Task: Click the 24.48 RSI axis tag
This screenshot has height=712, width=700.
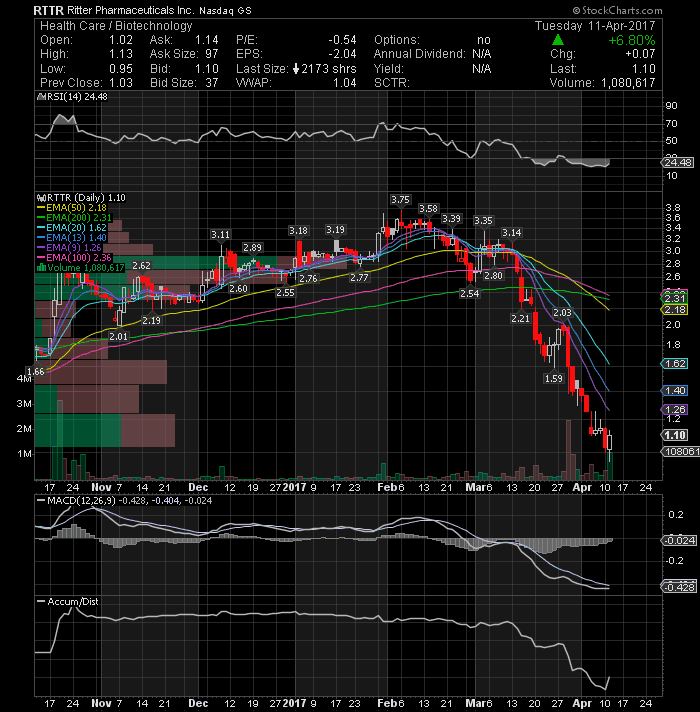Action: (679, 163)
